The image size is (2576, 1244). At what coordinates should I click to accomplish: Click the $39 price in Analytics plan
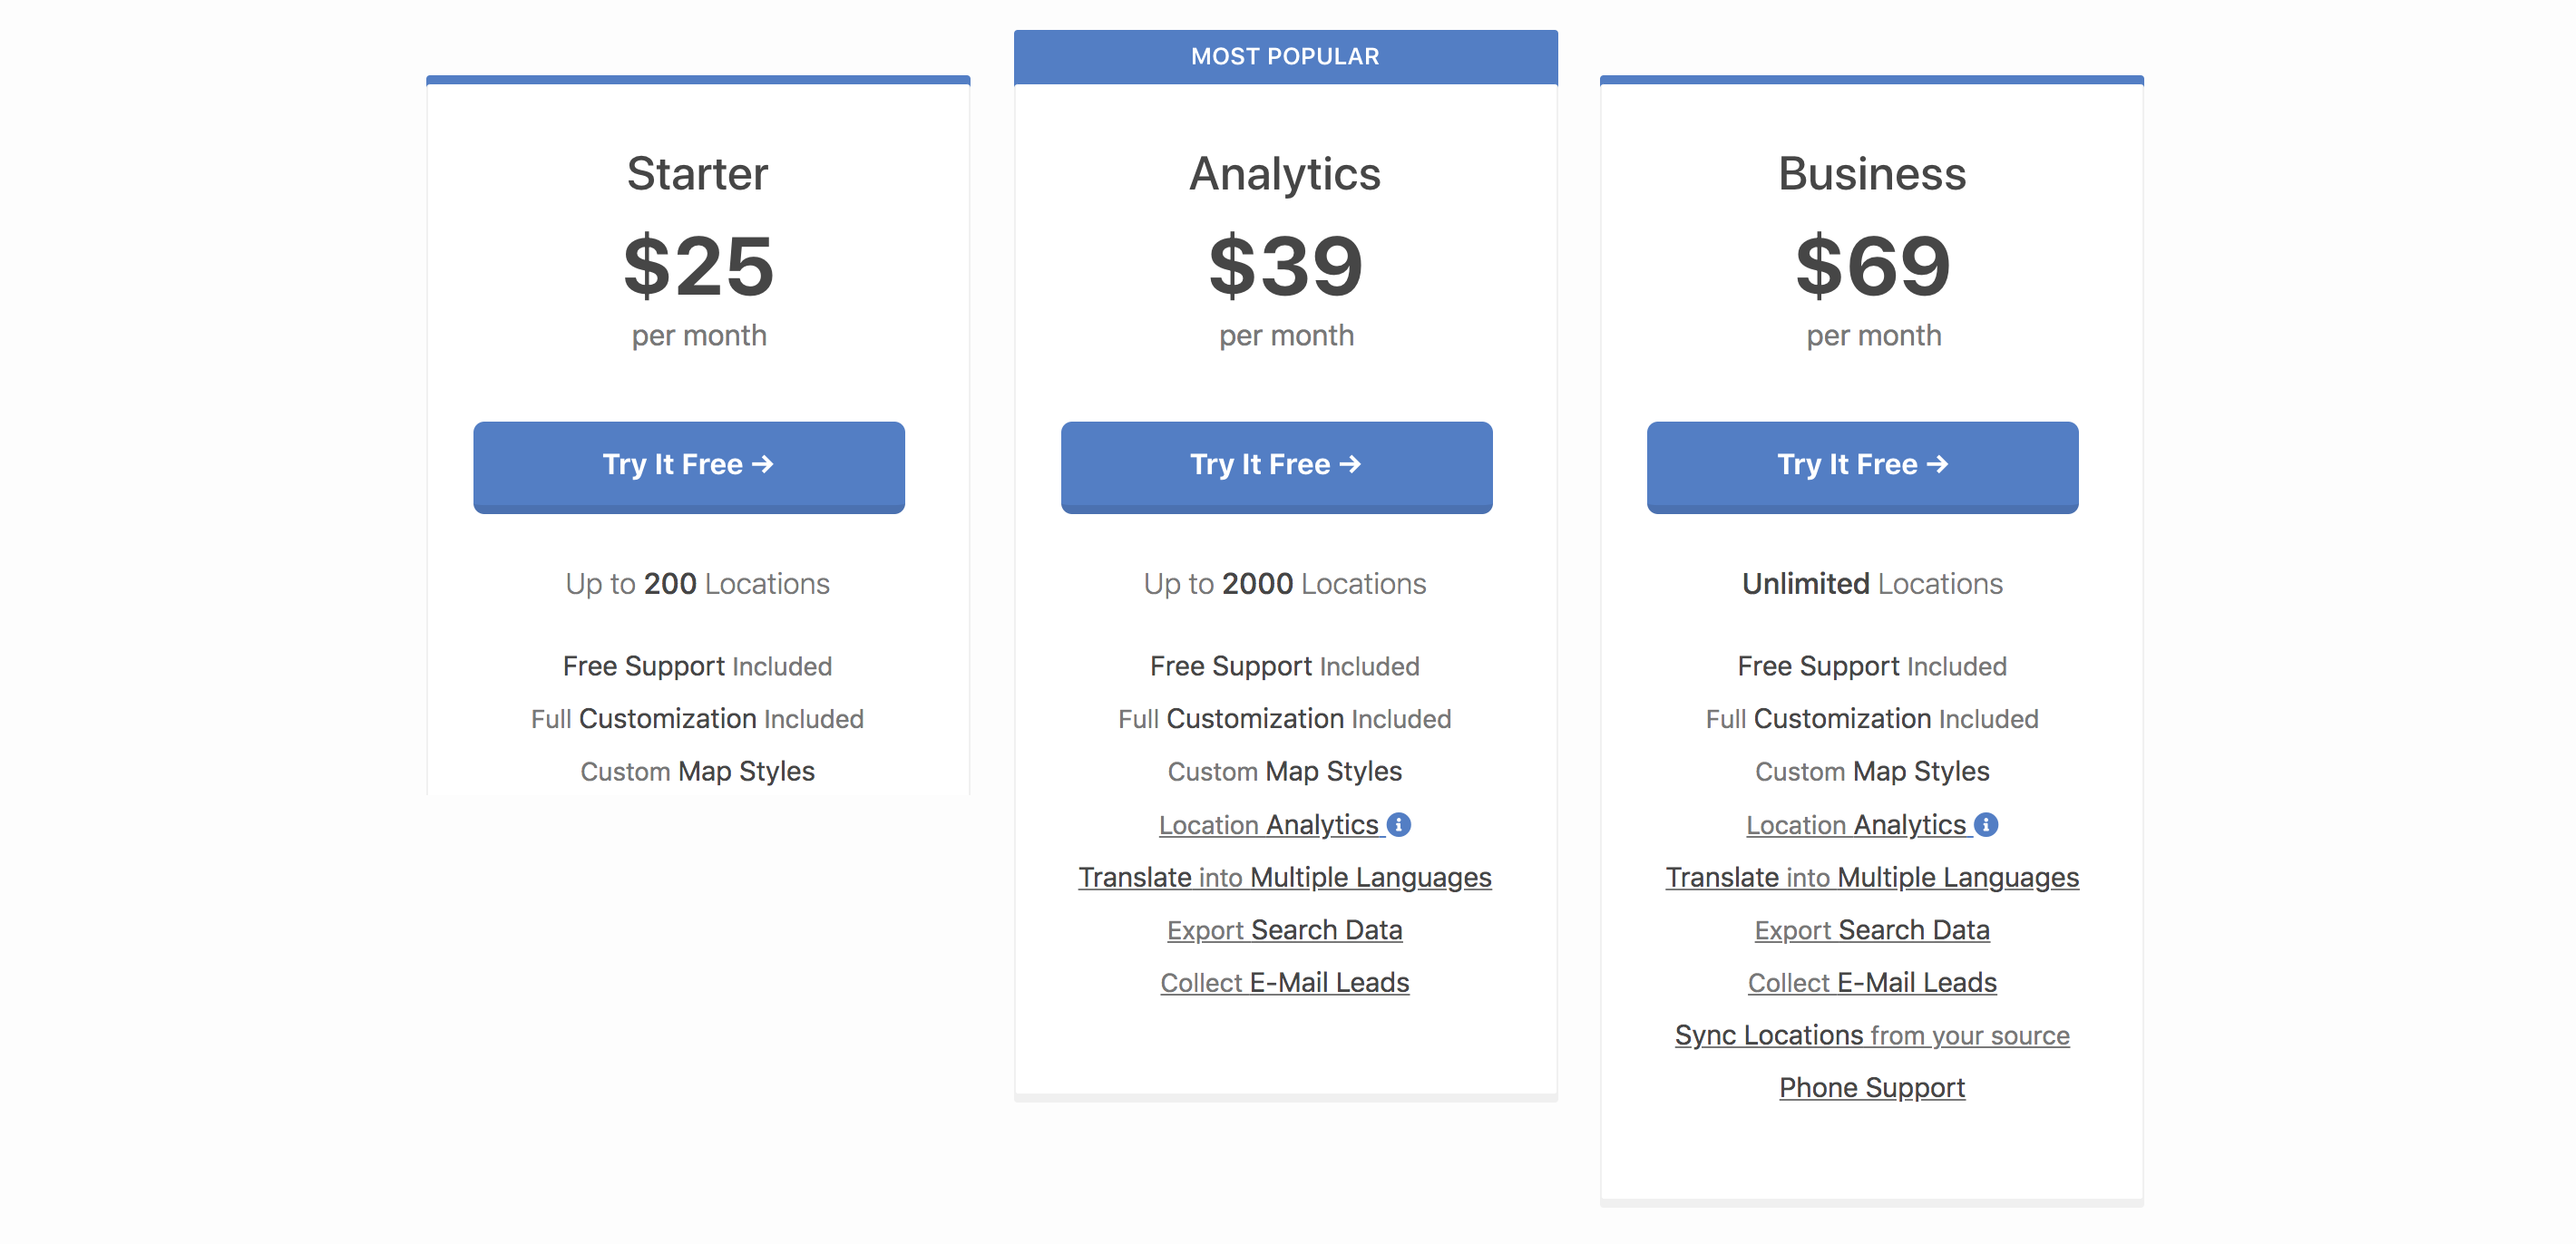coord(1285,266)
